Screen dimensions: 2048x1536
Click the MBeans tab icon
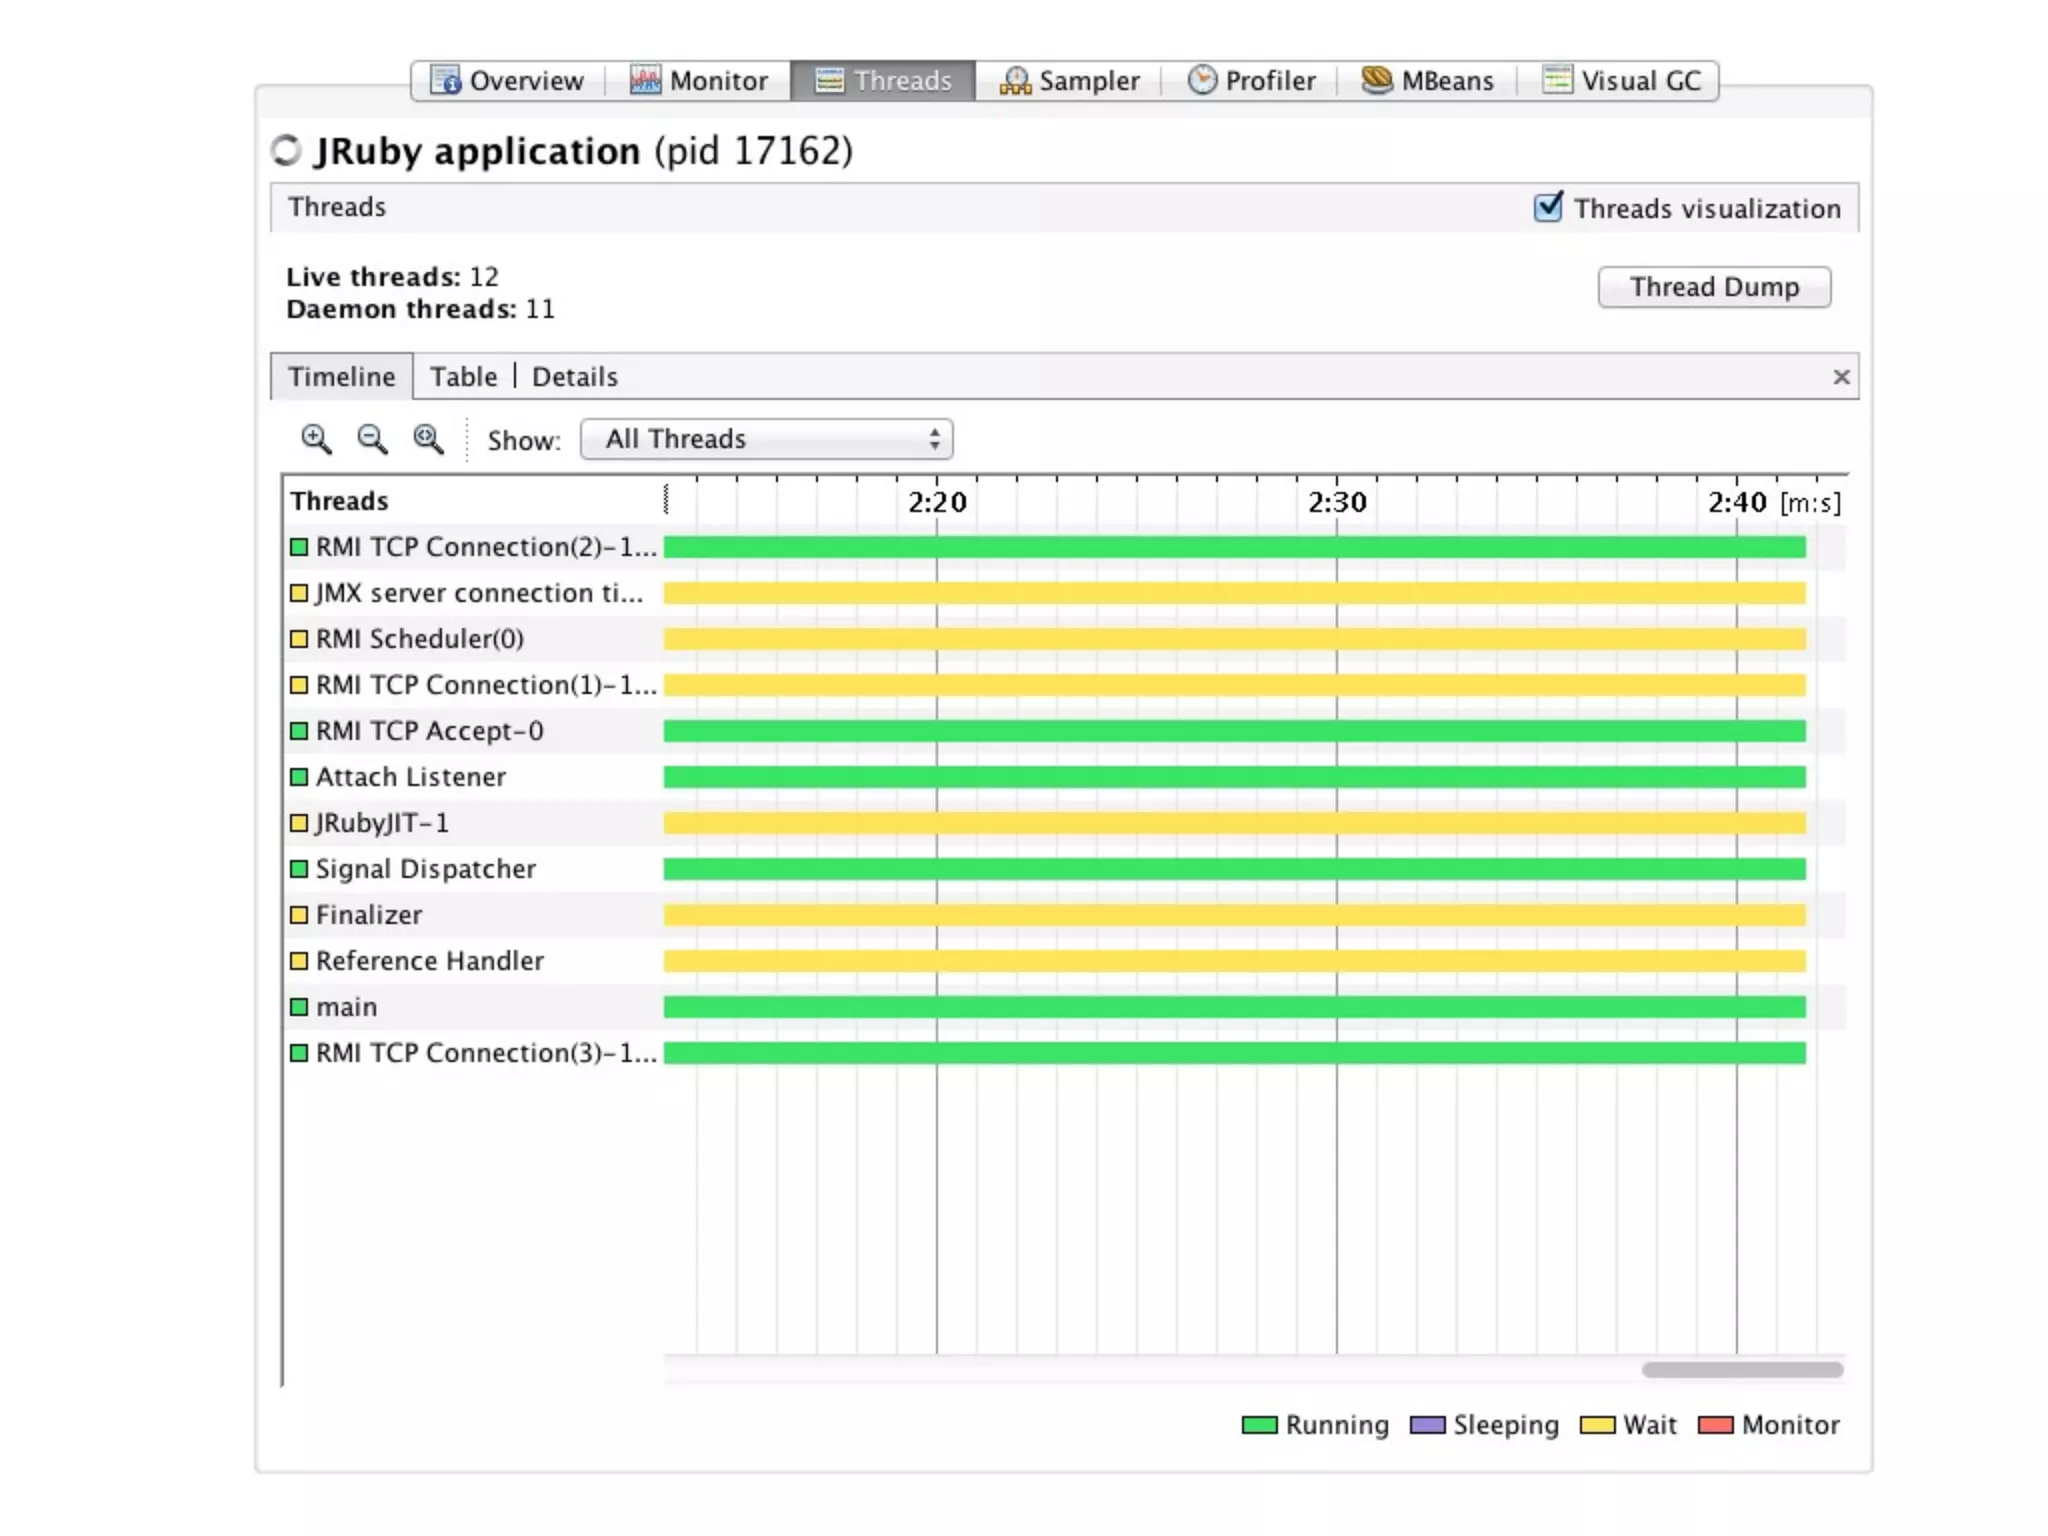(1377, 80)
